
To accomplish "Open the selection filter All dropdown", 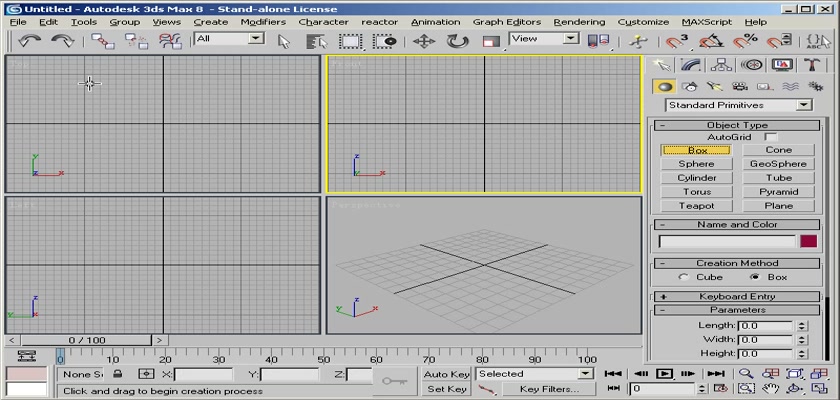I will (x=230, y=38).
